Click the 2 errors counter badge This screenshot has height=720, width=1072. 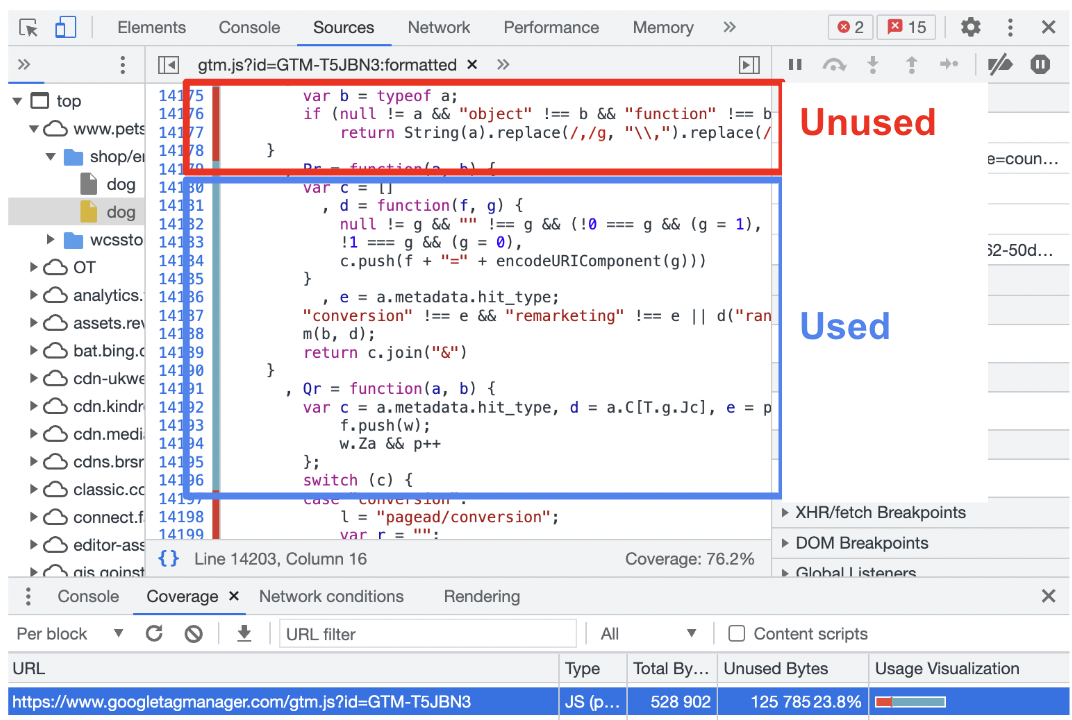850,27
